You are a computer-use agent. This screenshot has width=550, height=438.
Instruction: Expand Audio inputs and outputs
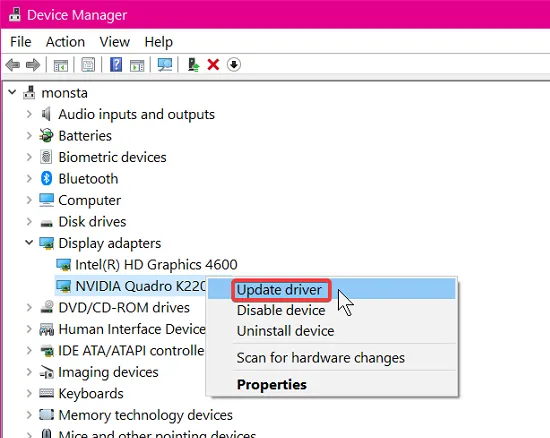point(29,114)
